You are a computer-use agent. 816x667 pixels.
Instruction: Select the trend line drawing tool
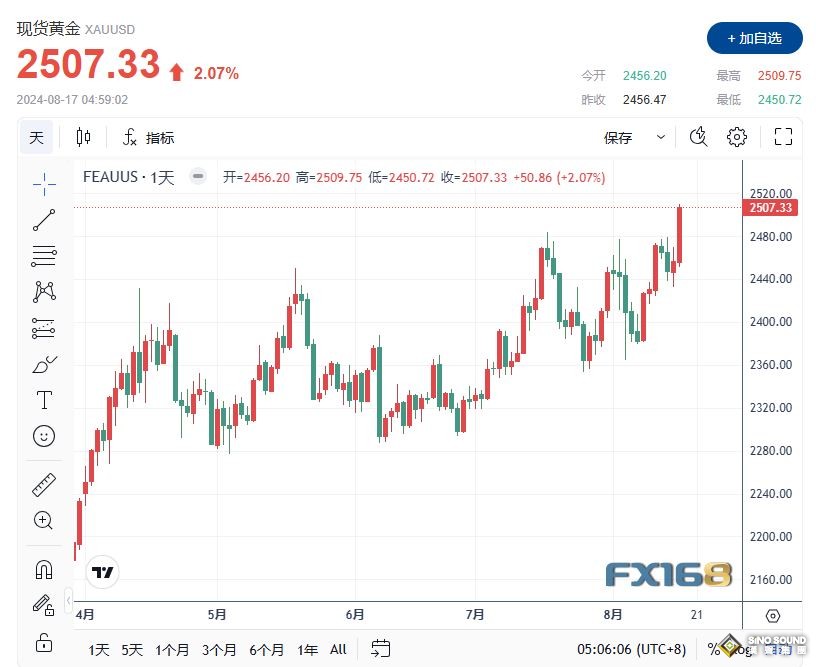[44, 220]
